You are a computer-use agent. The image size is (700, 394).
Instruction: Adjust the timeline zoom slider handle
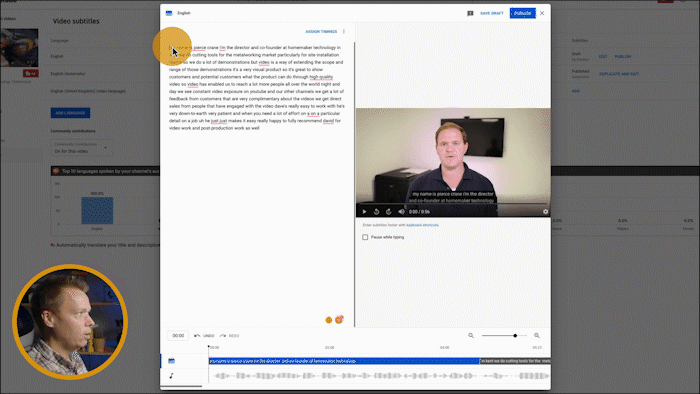click(x=515, y=335)
